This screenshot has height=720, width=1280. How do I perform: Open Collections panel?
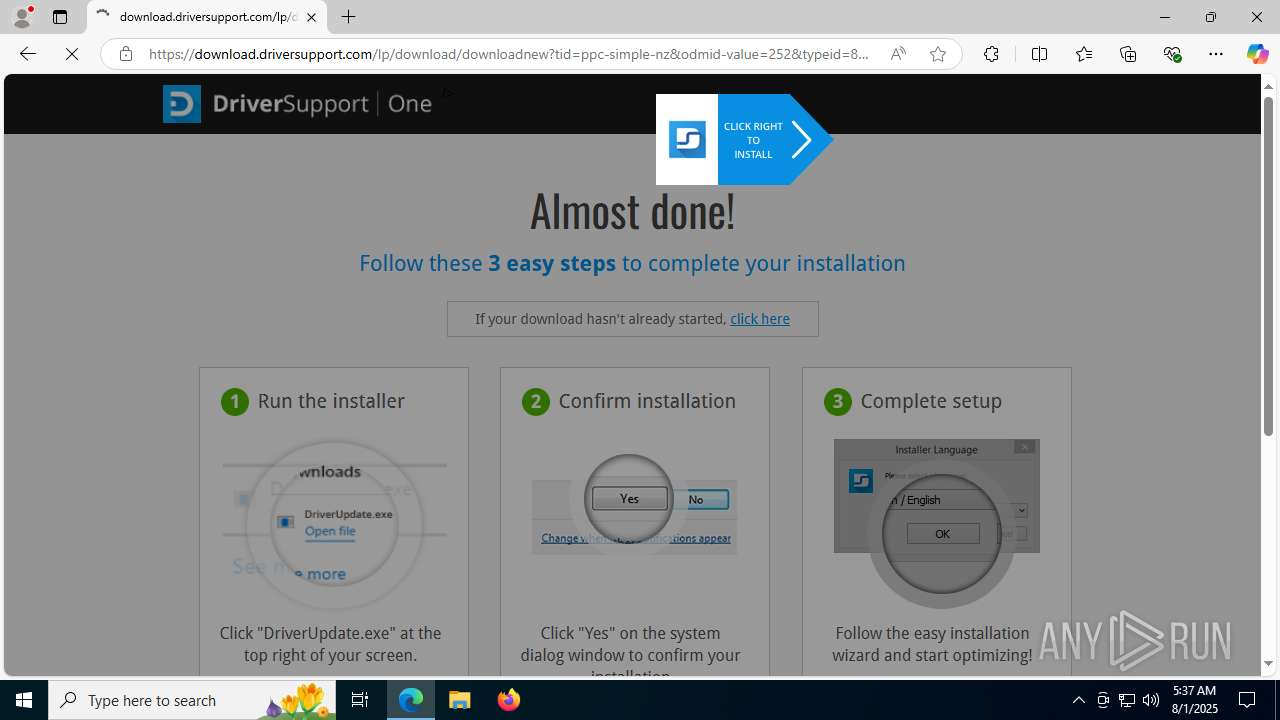point(1128,54)
